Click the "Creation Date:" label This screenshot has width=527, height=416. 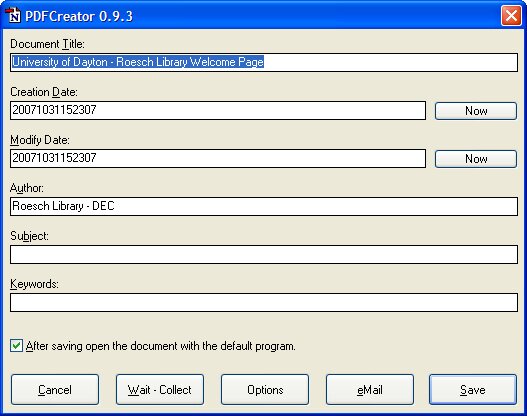(x=44, y=92)
